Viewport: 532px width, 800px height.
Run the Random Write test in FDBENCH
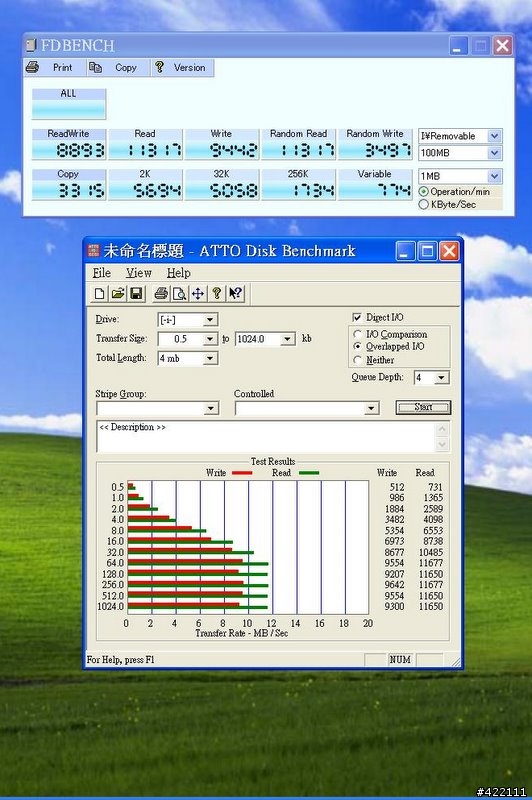point(375,144)
